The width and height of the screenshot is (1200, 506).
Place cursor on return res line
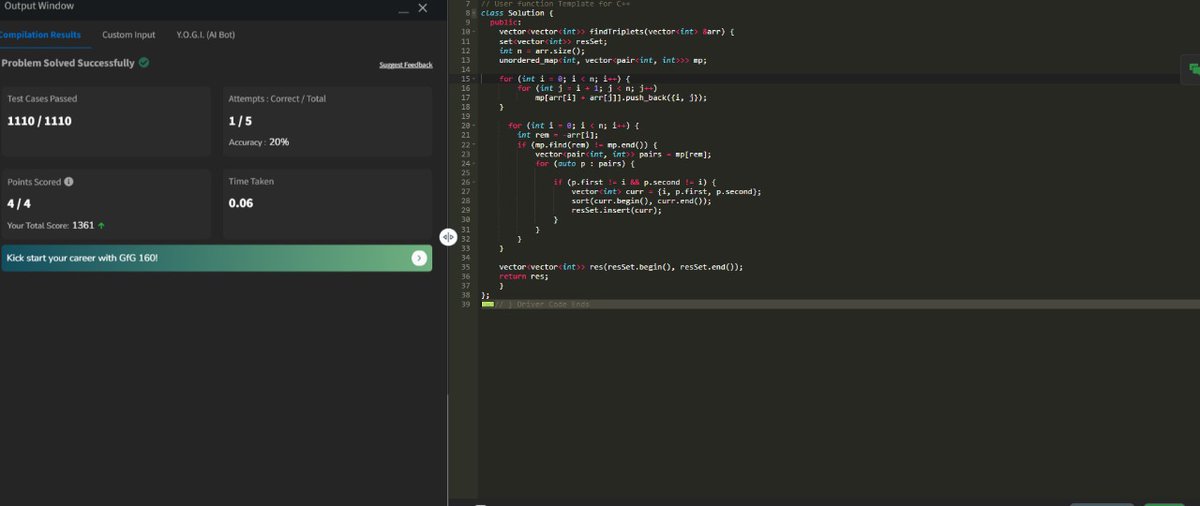pyautogui.click(x=524, y=276)
